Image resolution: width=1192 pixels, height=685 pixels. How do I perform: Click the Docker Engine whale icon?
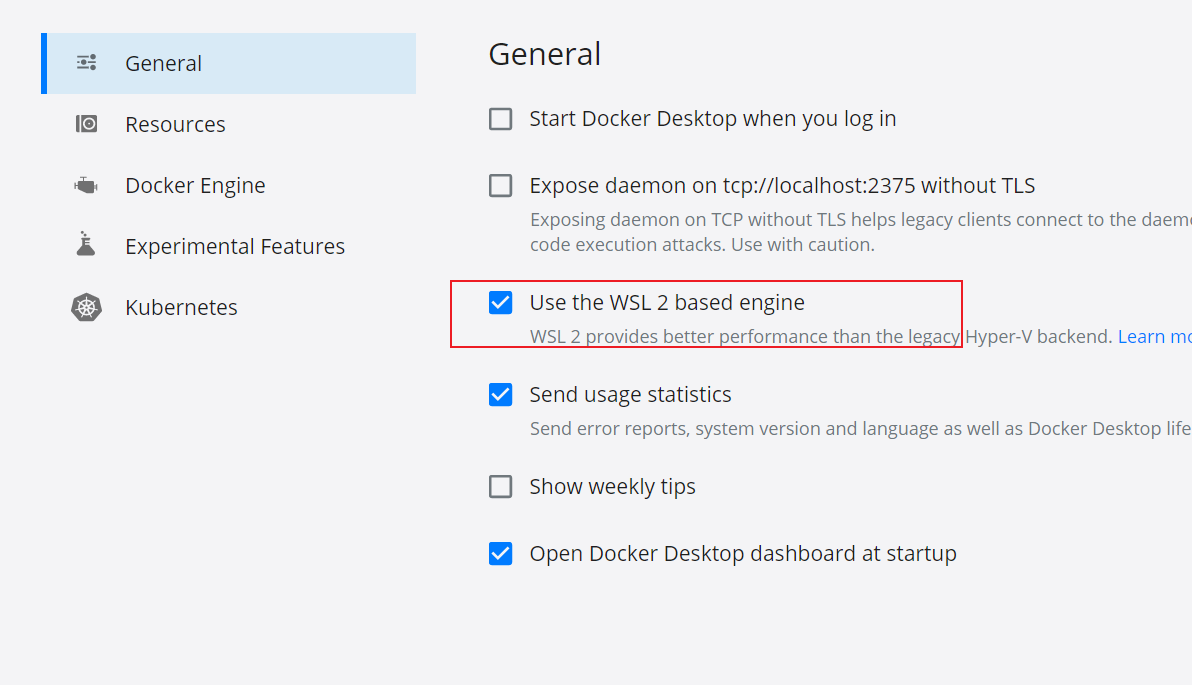click(87, 185)
